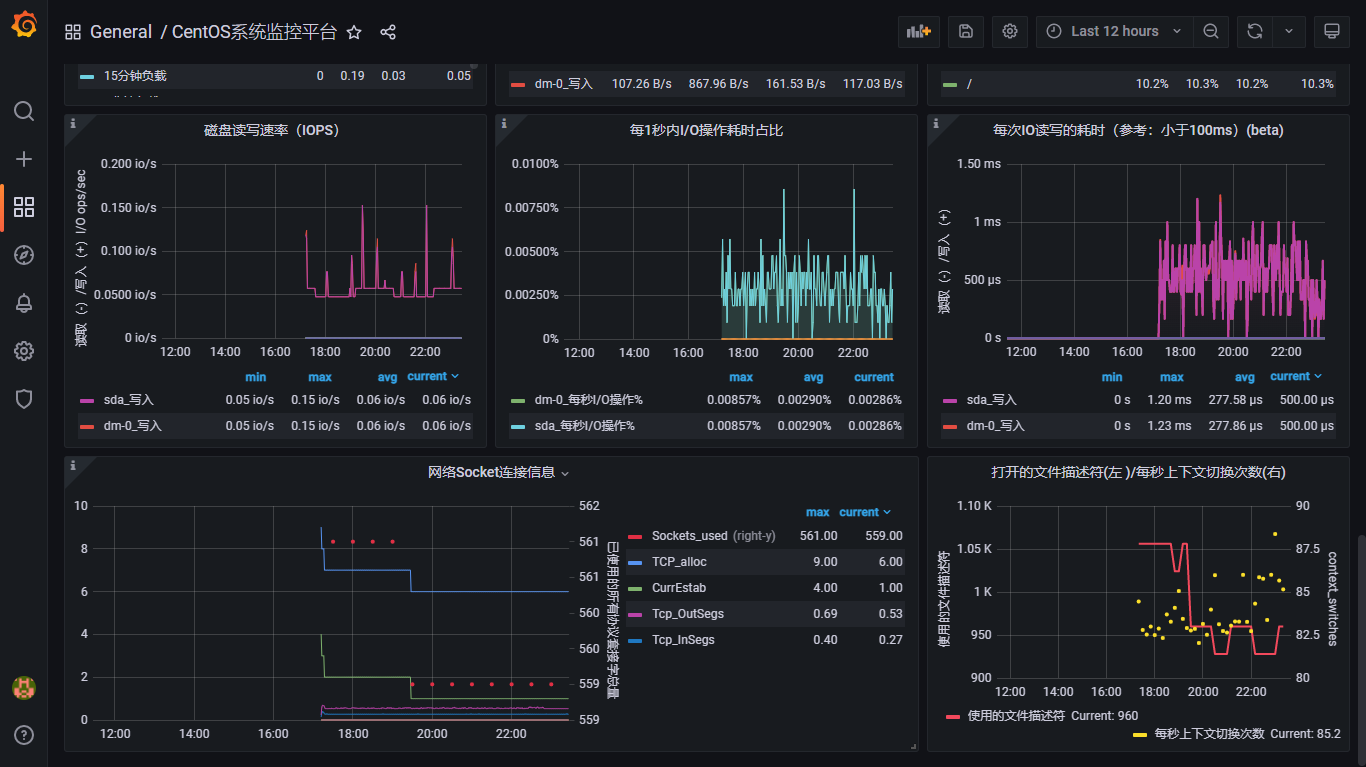Open the Search dashboards icon
Image resolution: width=1366 pixels, height=767 pixels.
coord(24,111)
